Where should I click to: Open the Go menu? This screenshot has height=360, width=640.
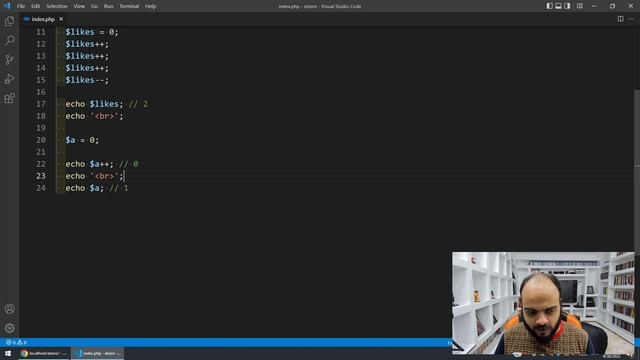pos(94,6)
